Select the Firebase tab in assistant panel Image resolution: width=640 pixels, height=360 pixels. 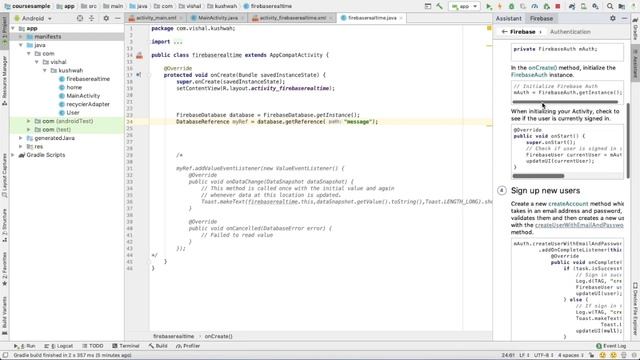[x=541, y=18]
